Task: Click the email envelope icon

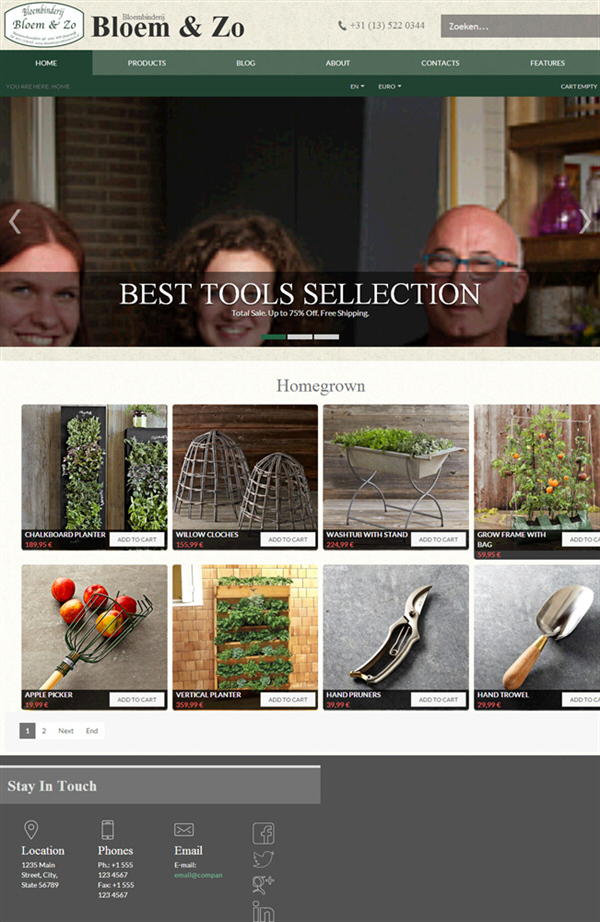Action: pos(184,829)
